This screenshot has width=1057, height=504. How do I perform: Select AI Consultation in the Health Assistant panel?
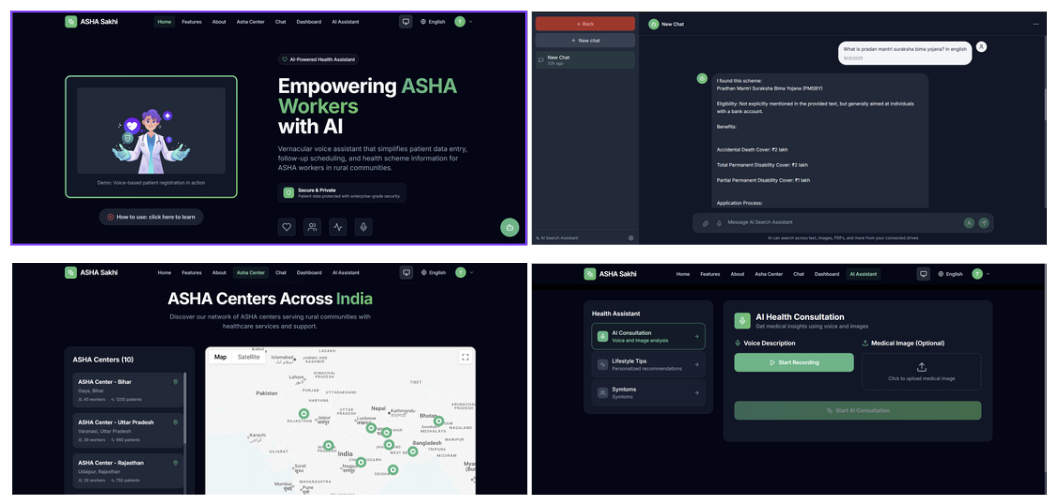(x=647, y=336)
